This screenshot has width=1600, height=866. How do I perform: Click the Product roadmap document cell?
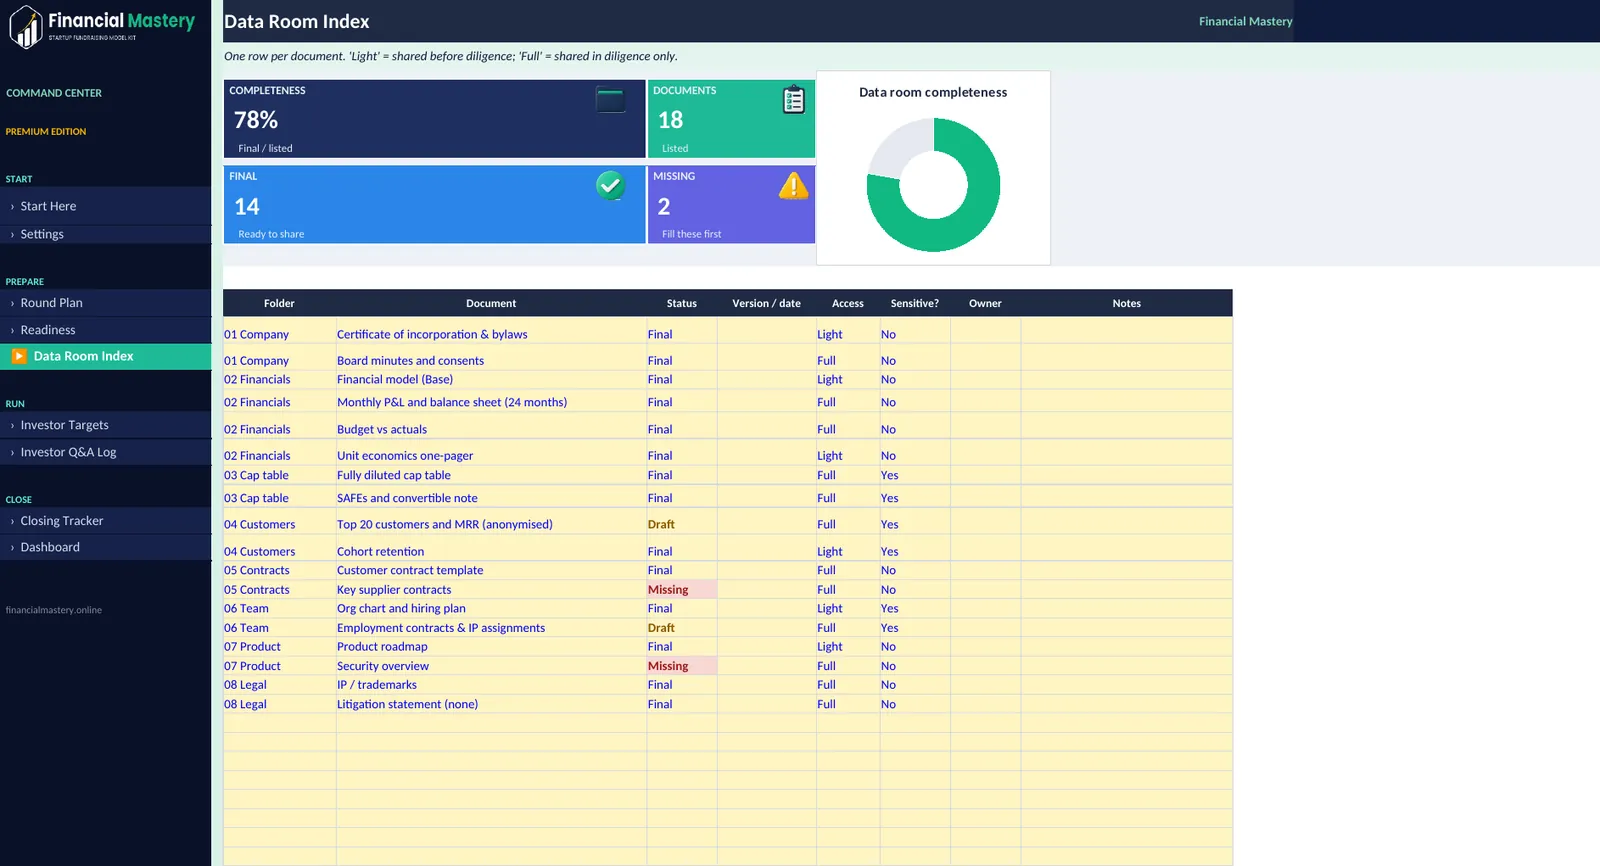[491, 647]
